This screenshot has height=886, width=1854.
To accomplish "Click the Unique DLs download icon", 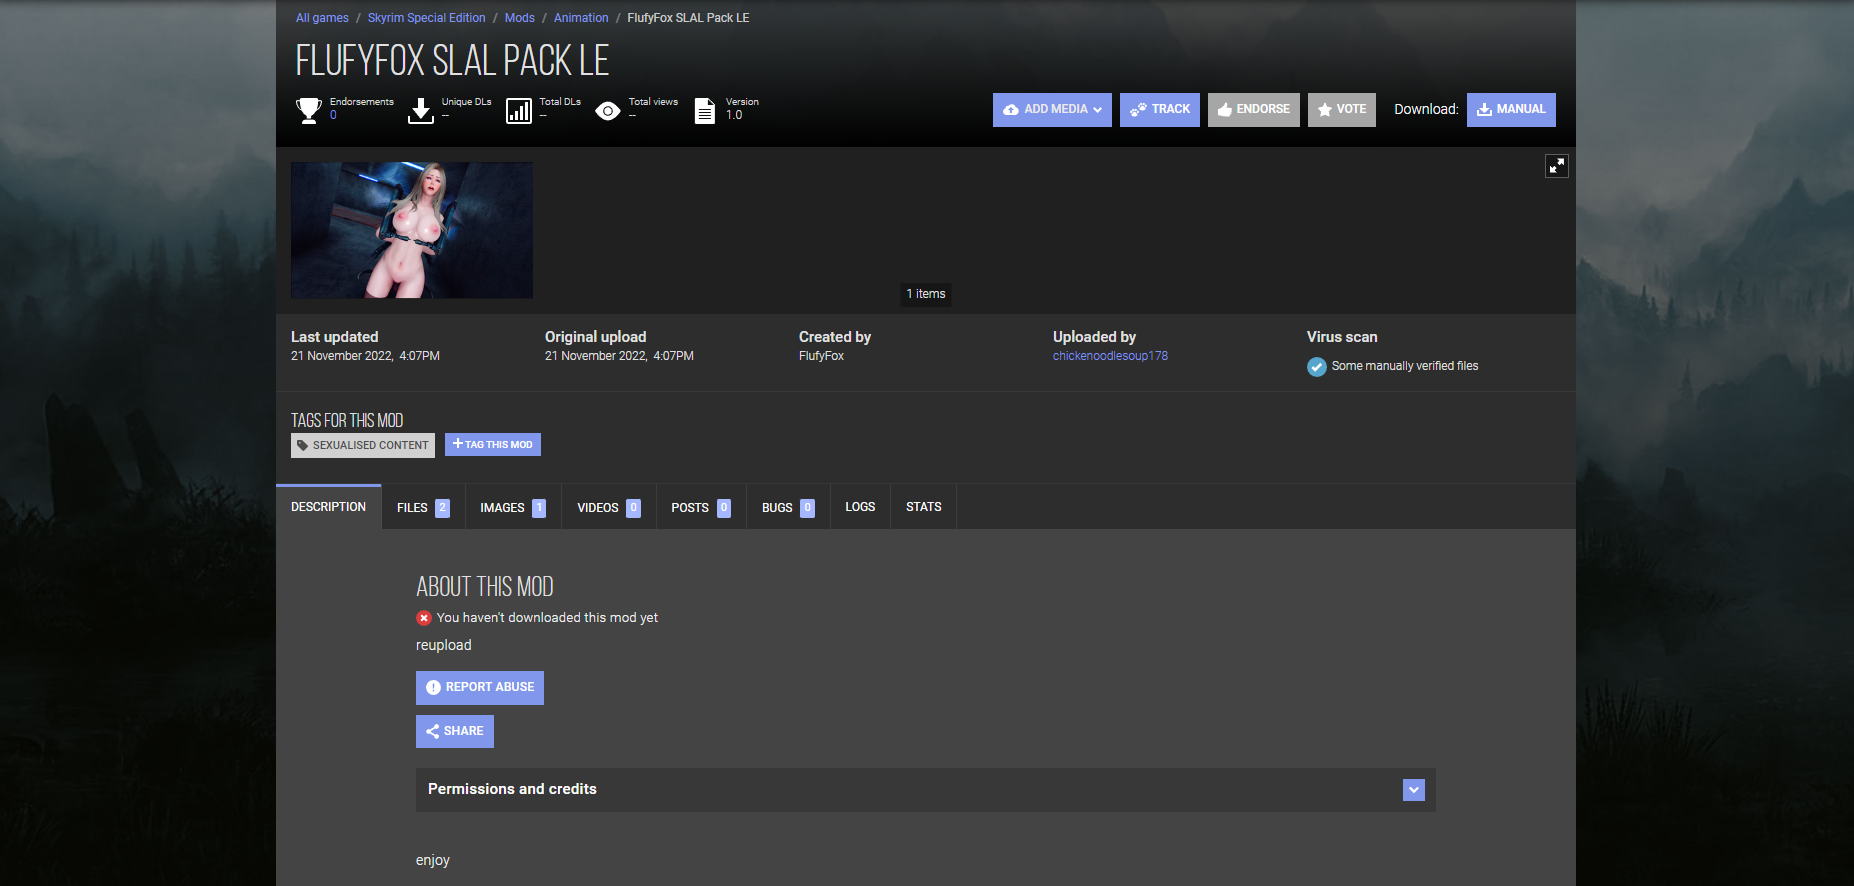I will click(421, 110).
